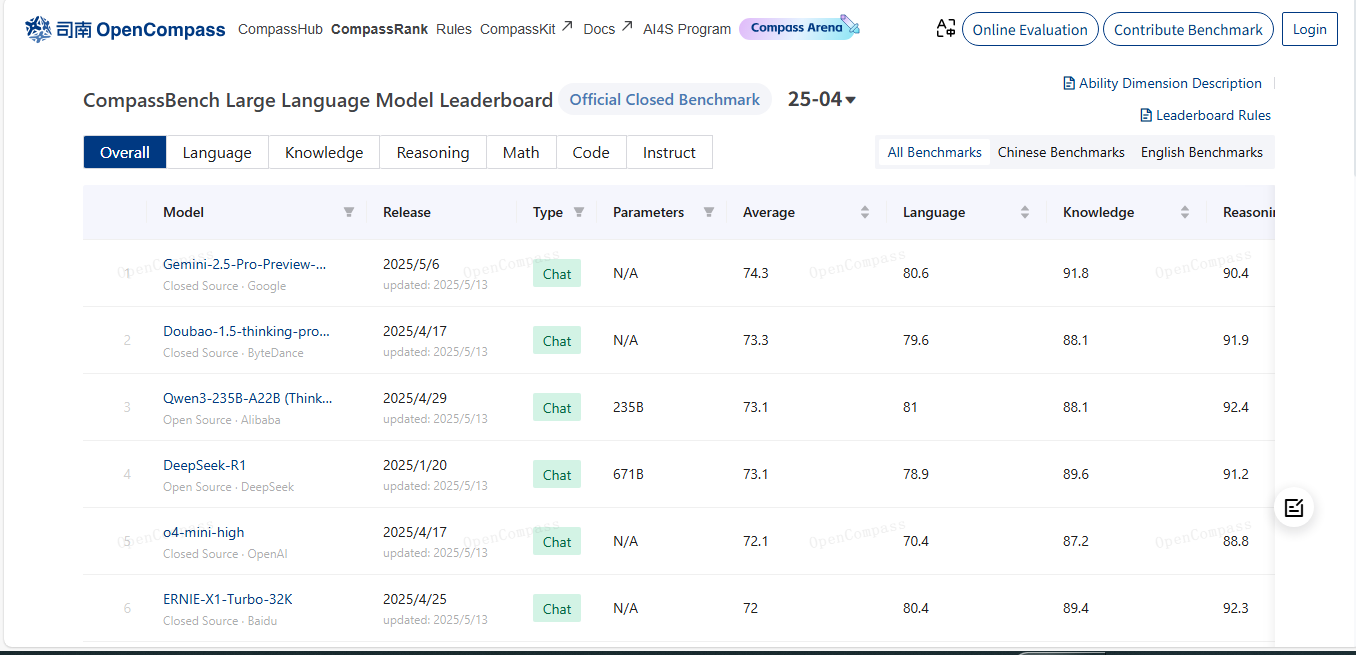Sort by Language column arrows
1356x655 pixels.
[x=1025, y=212]
